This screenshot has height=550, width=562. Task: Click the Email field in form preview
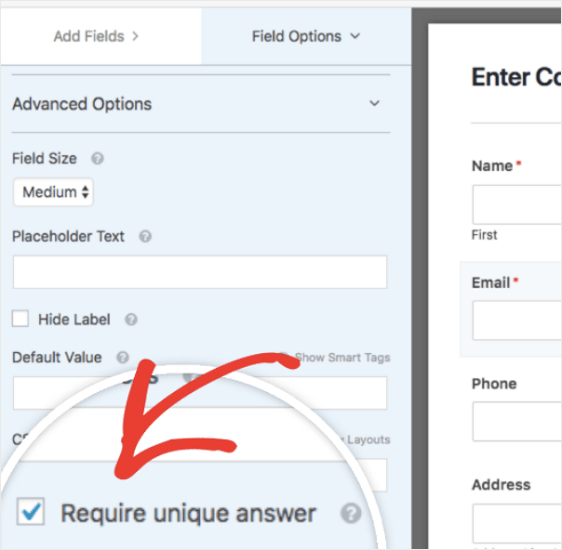point(517,320)
